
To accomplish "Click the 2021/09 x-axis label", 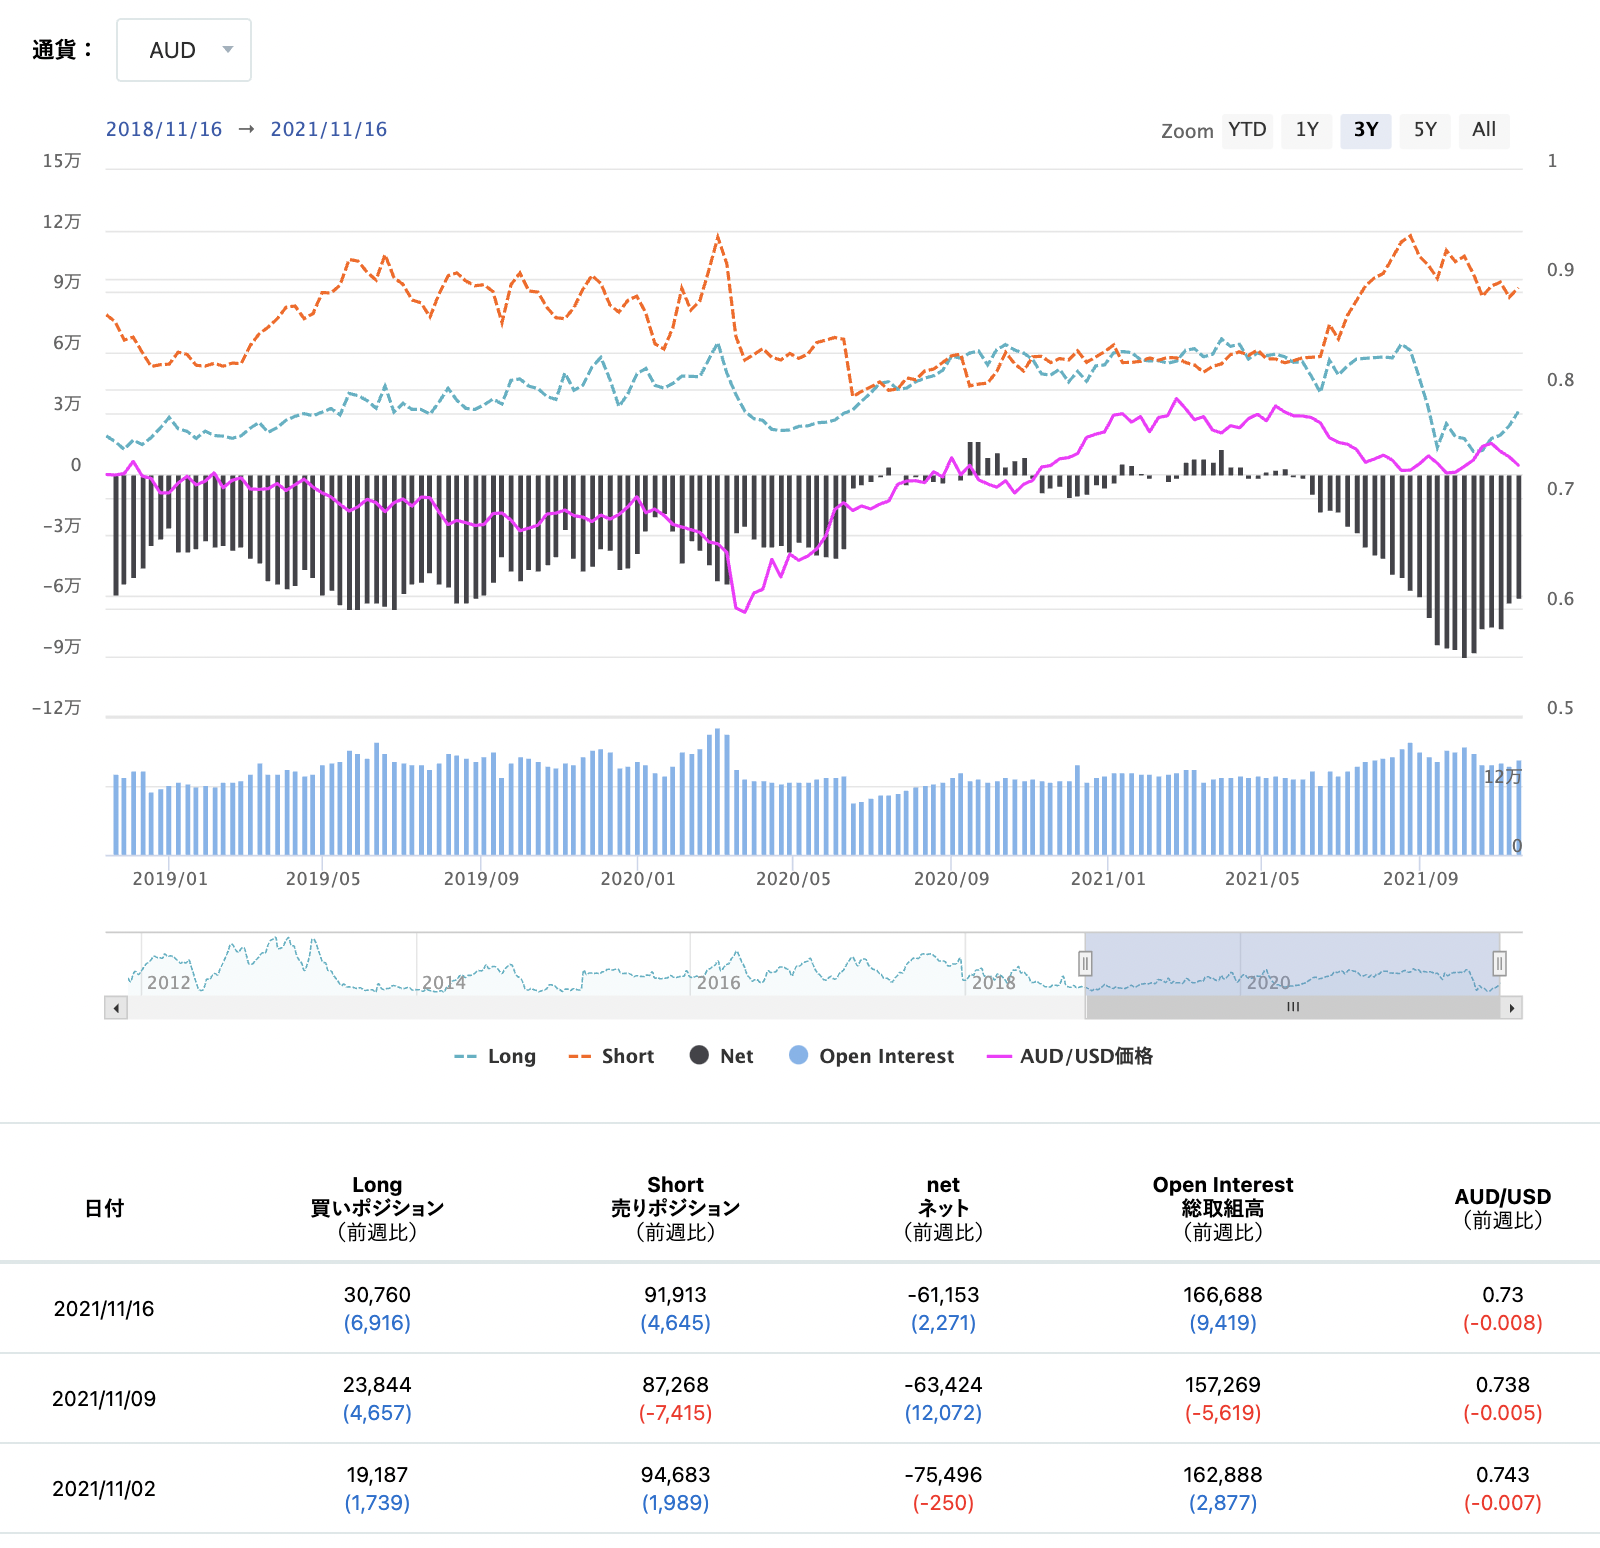I will (x=1420, y=879).
